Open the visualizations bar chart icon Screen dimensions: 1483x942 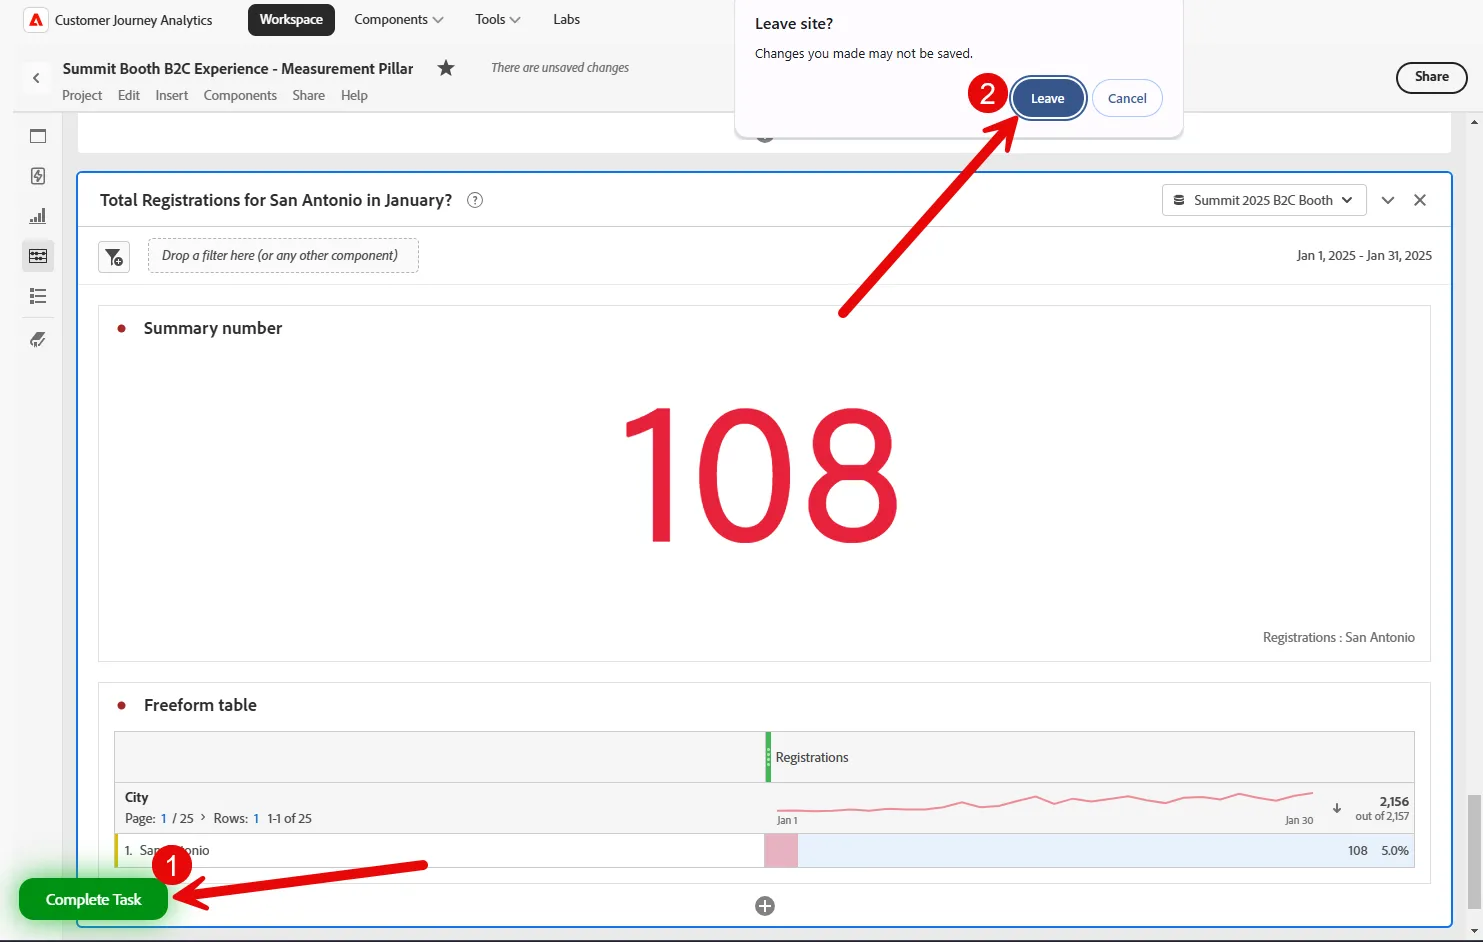(38, 216)
